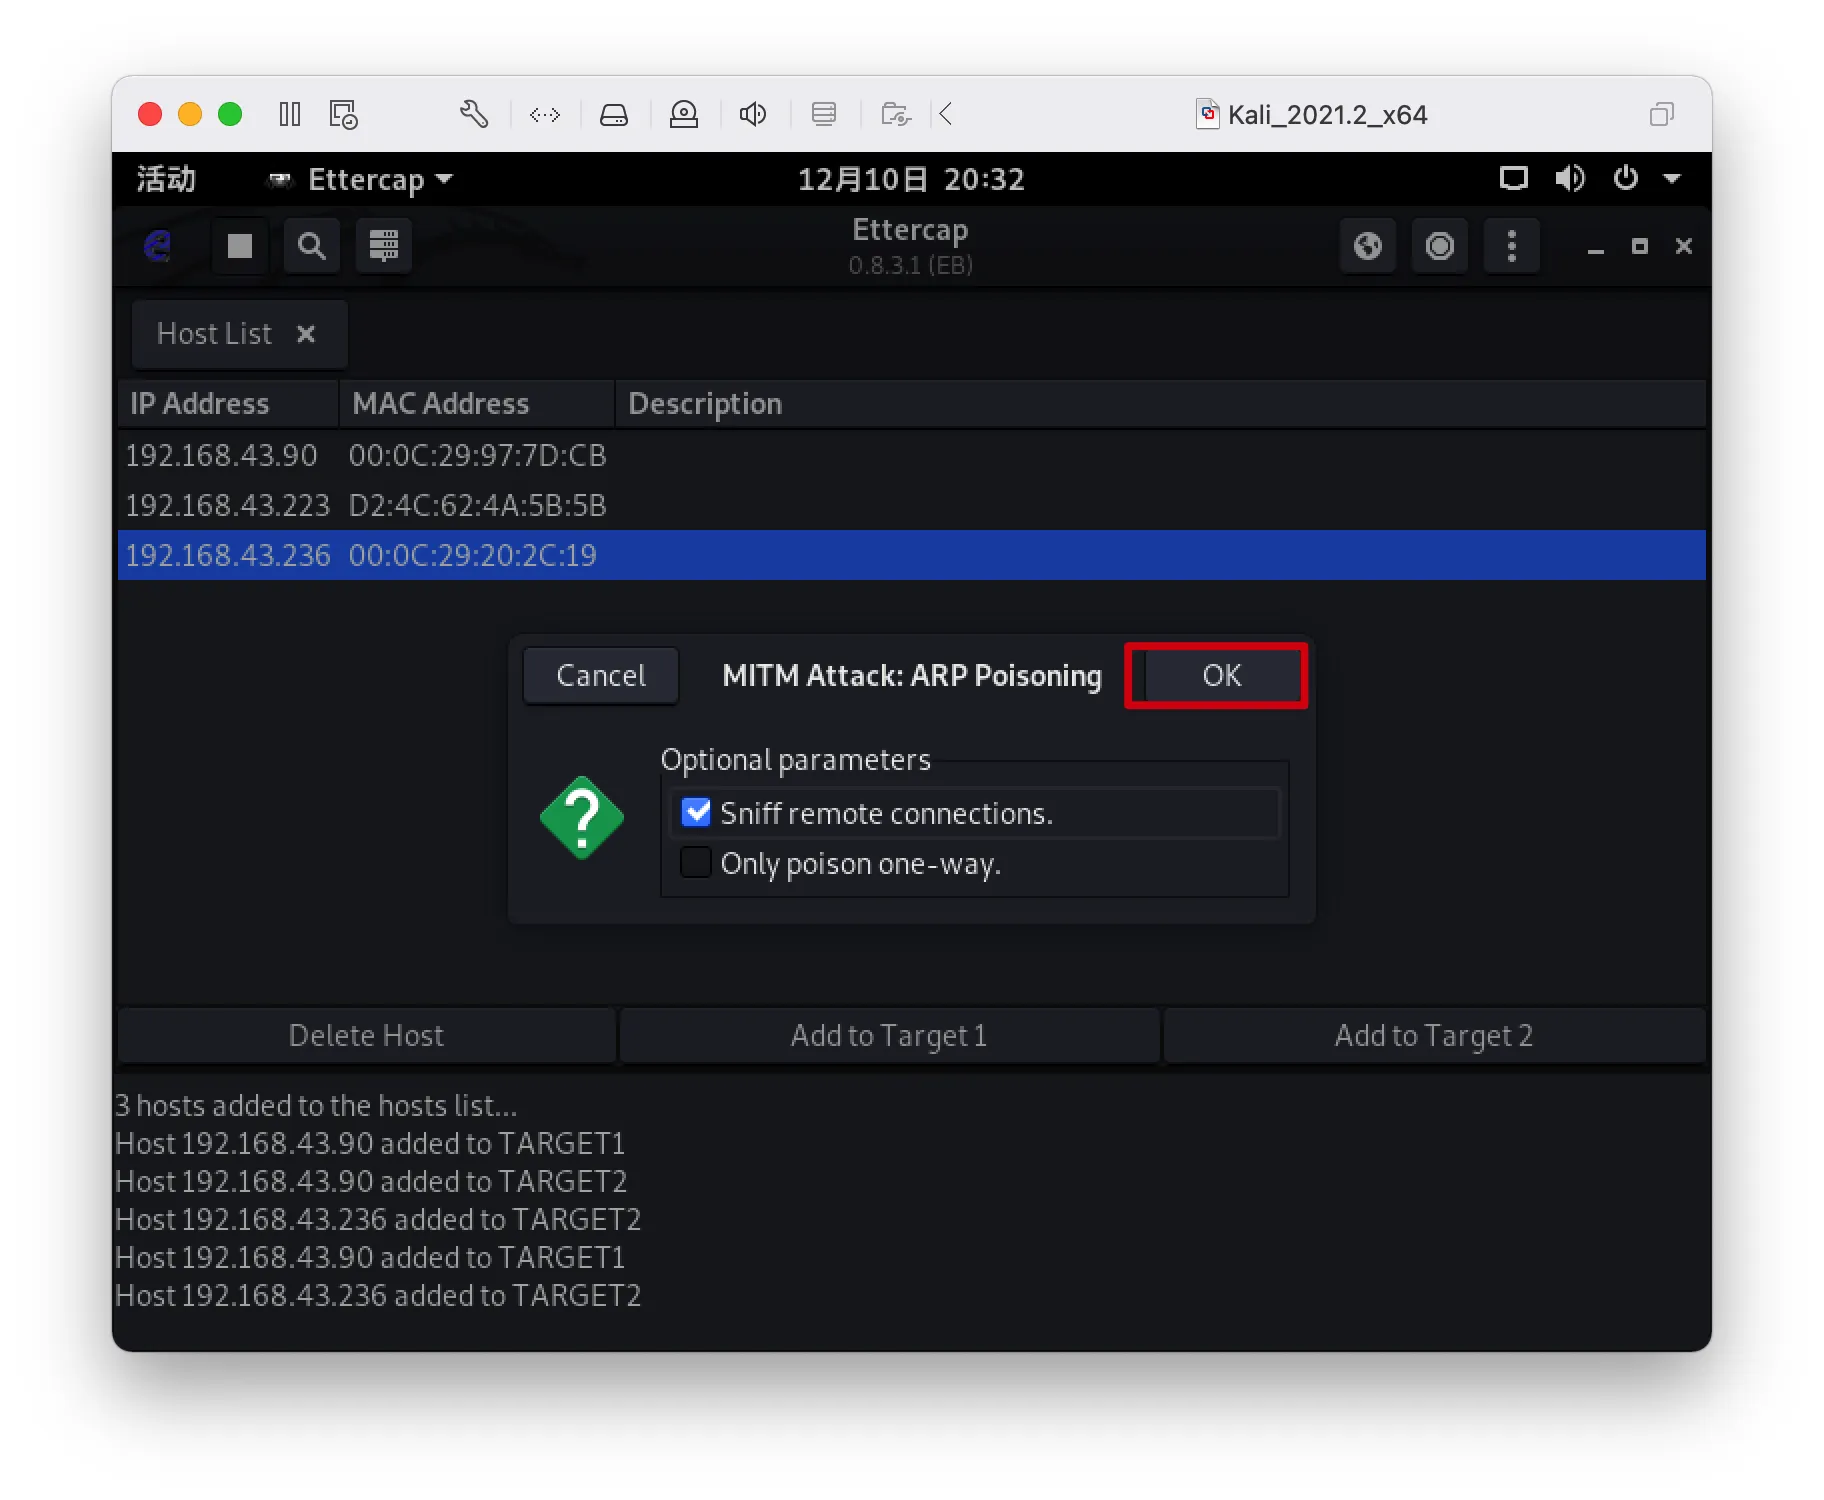Image resolution: width=1824 pixels, height=1500 pixels.
Task: Open VM snapshot icon in title bar
Action: coord(343,114)
